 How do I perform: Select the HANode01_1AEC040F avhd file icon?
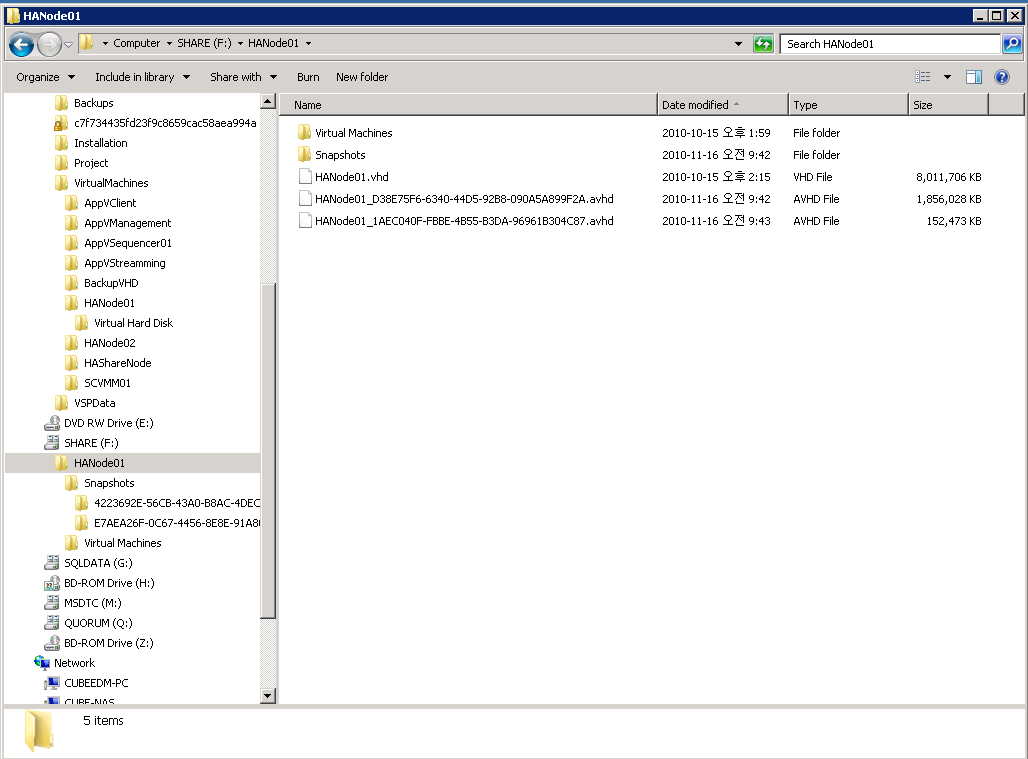click(x=305, y=221)
